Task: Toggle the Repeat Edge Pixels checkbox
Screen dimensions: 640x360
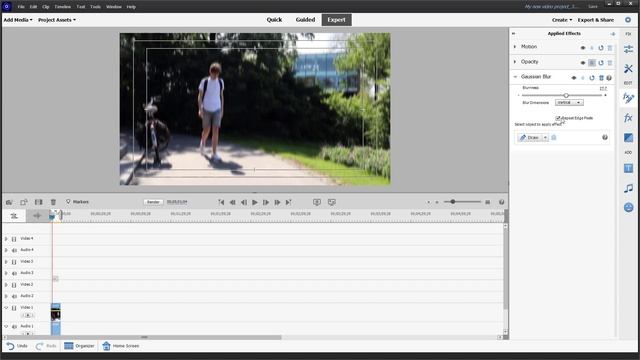Action: pyautogui.click(x=558, y=118)
